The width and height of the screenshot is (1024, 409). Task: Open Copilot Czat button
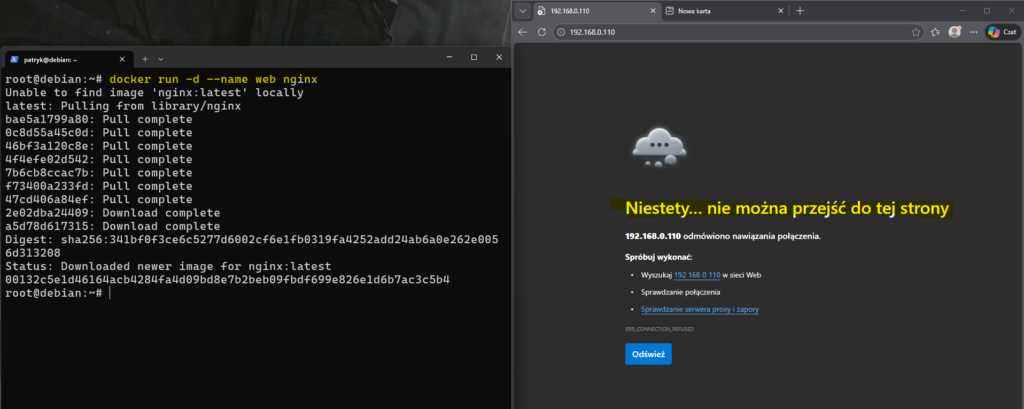tap(1001, 32)
